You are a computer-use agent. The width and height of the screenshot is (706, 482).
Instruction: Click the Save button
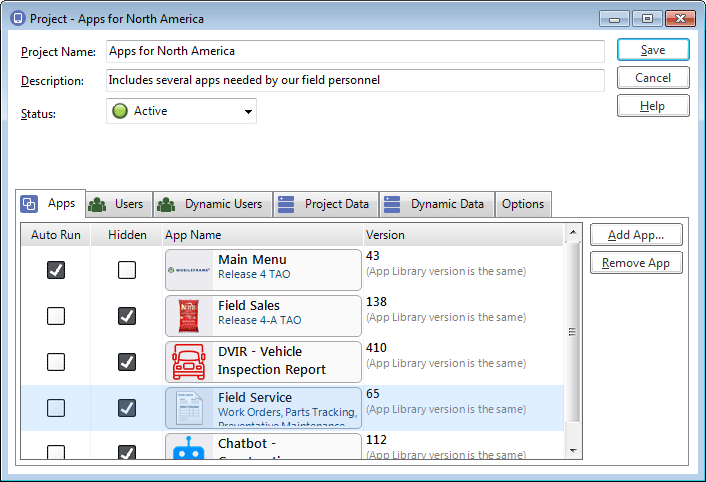[x=653, y=50]
